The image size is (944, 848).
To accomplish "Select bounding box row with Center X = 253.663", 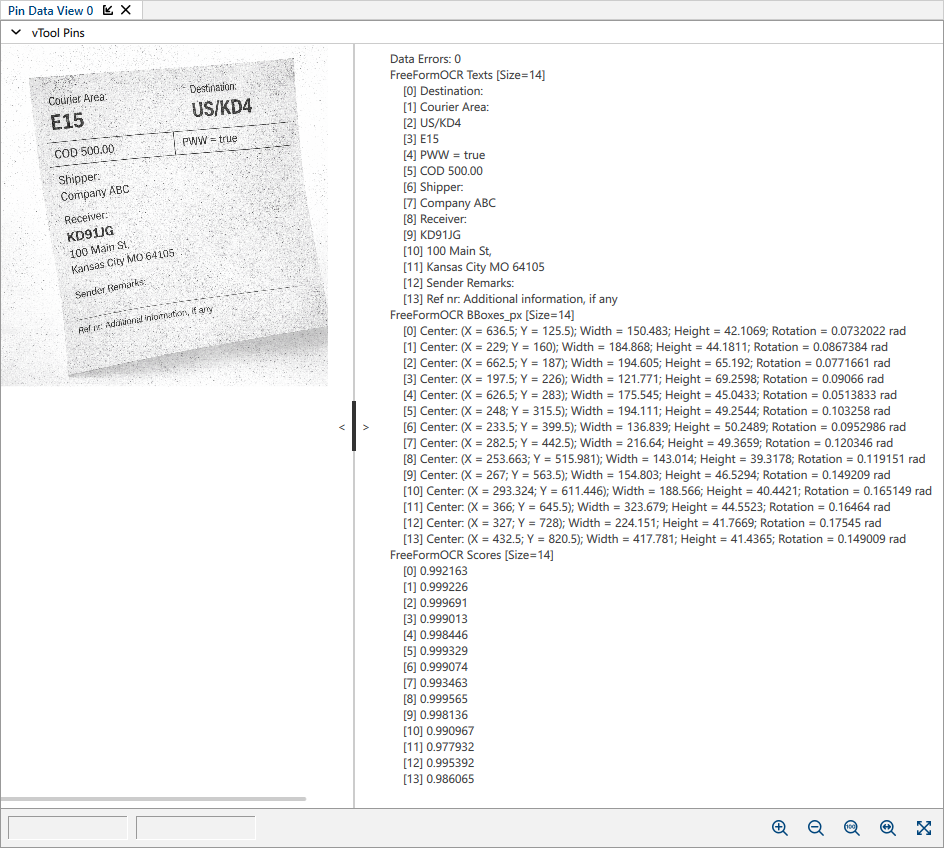I will [664, 459].
